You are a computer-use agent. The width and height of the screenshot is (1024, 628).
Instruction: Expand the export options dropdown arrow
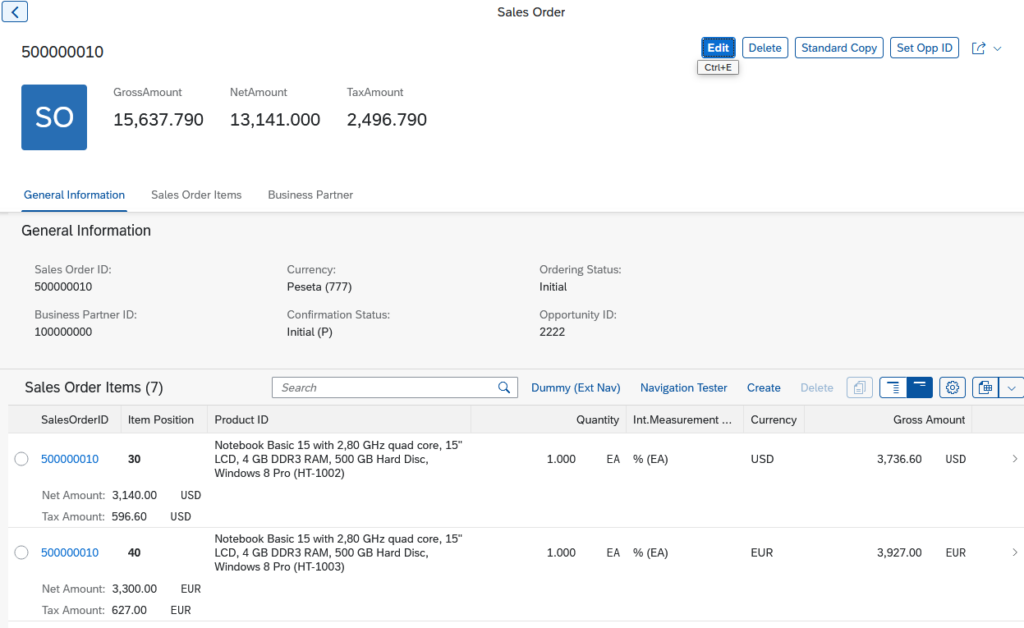click(1011, 388)
